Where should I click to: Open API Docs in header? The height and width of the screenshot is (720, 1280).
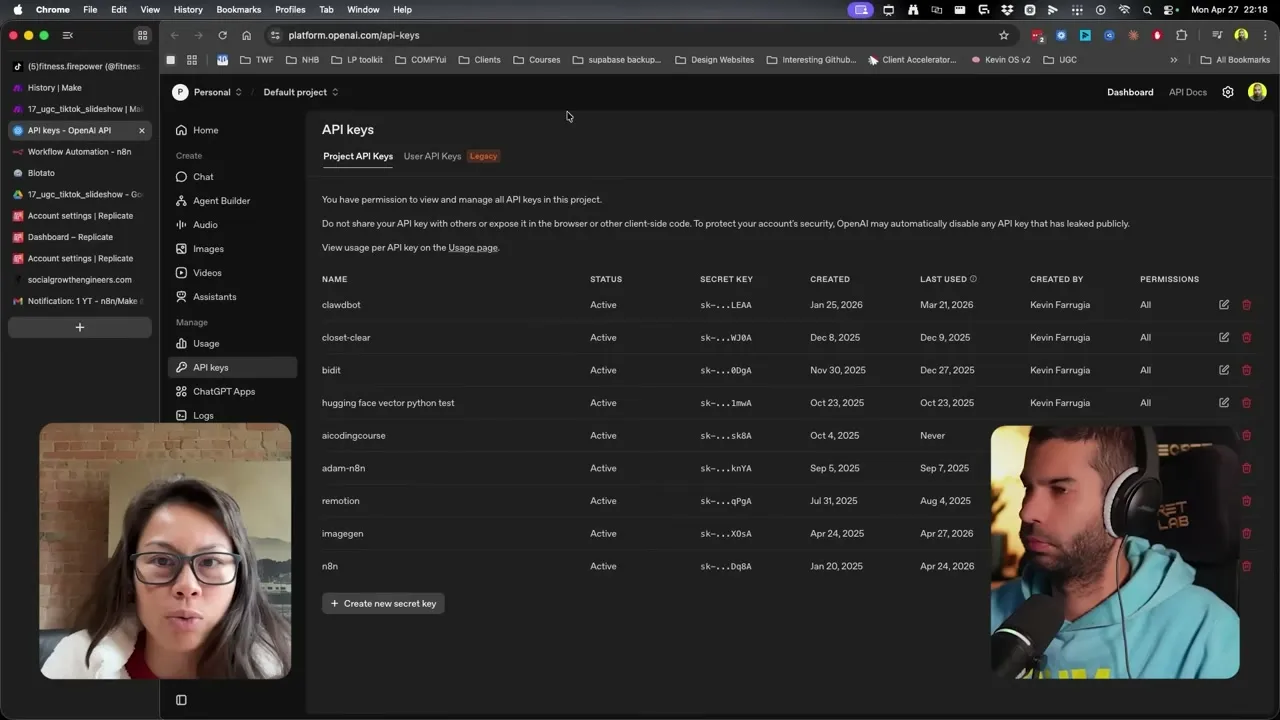point(1188,92)
